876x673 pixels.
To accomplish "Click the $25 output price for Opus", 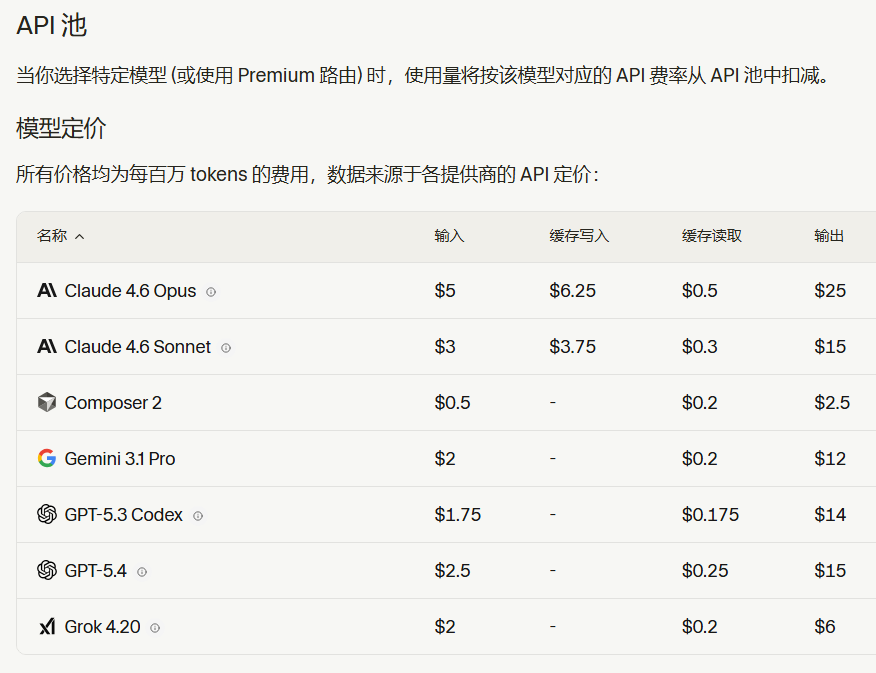I will [830, 290].
